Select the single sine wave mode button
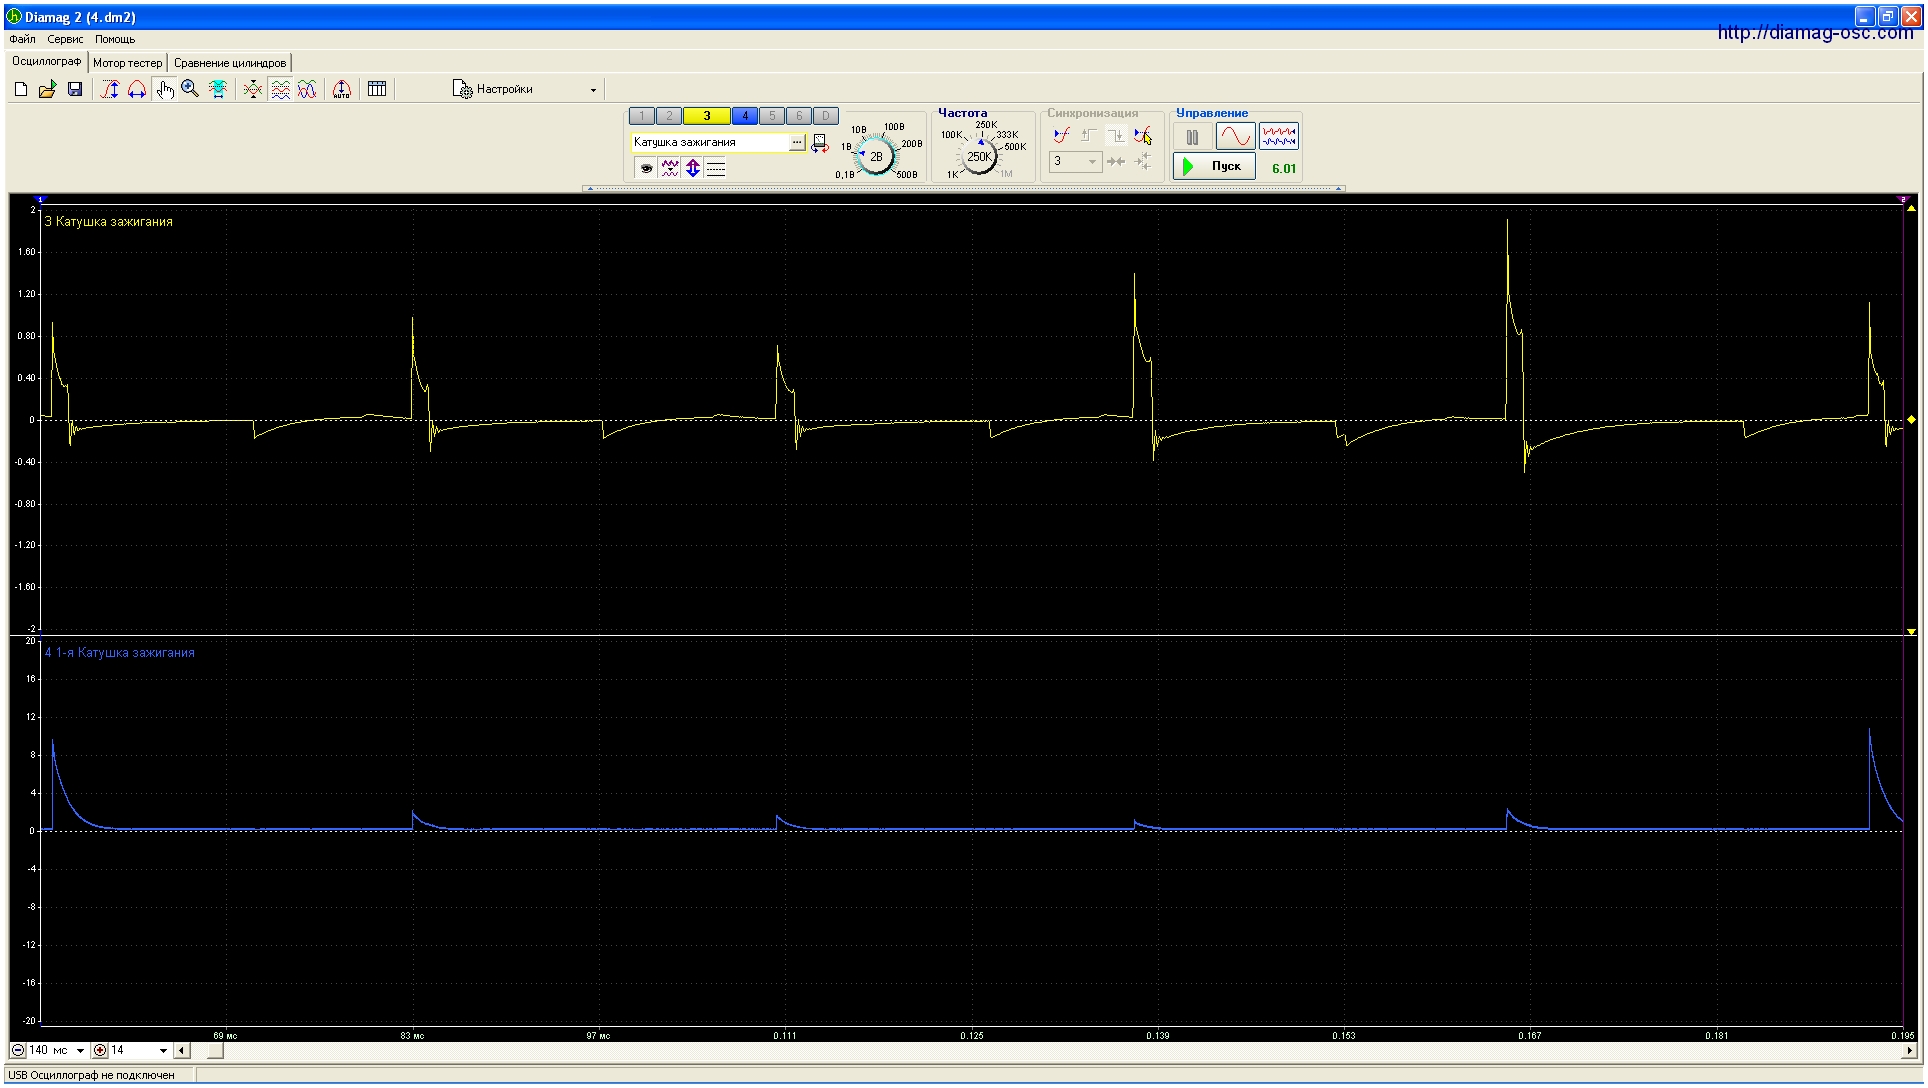This screenshot has height=1088, width=1928. click(1235, 137)
